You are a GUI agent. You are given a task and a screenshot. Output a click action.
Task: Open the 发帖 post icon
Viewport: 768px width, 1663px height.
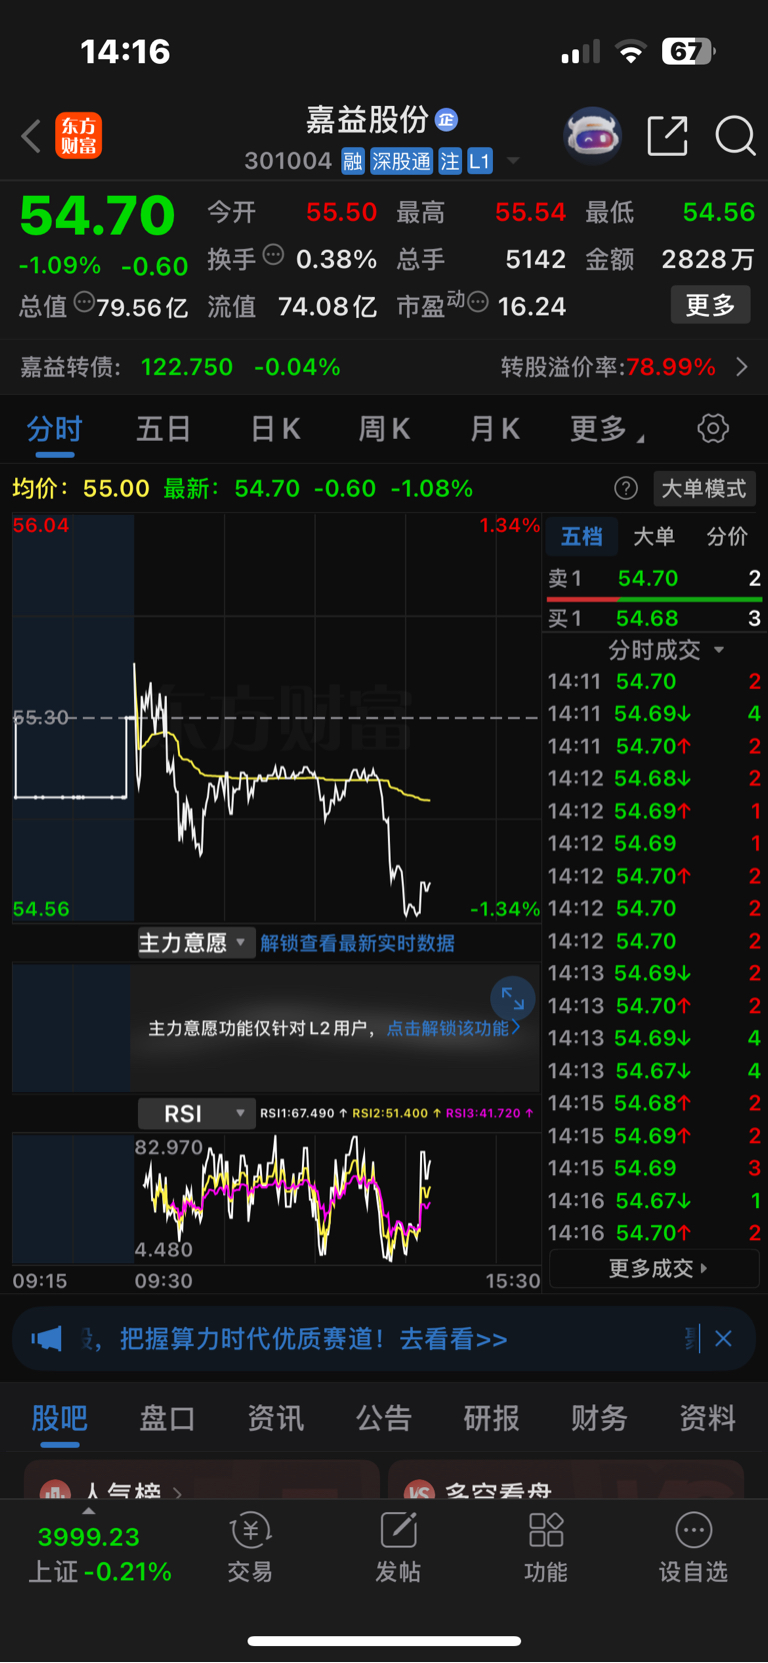tap(398, 1547)
